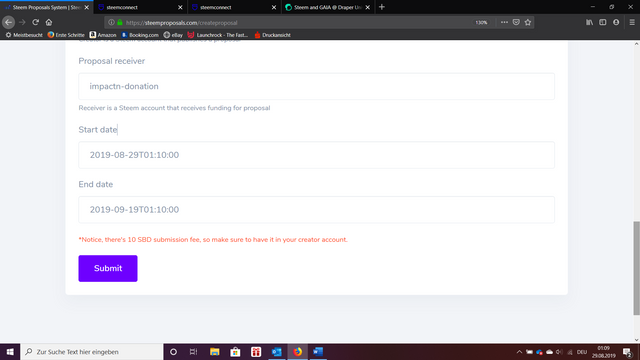Focus the End date input field

pyautogui.click(x=316, y=210)
